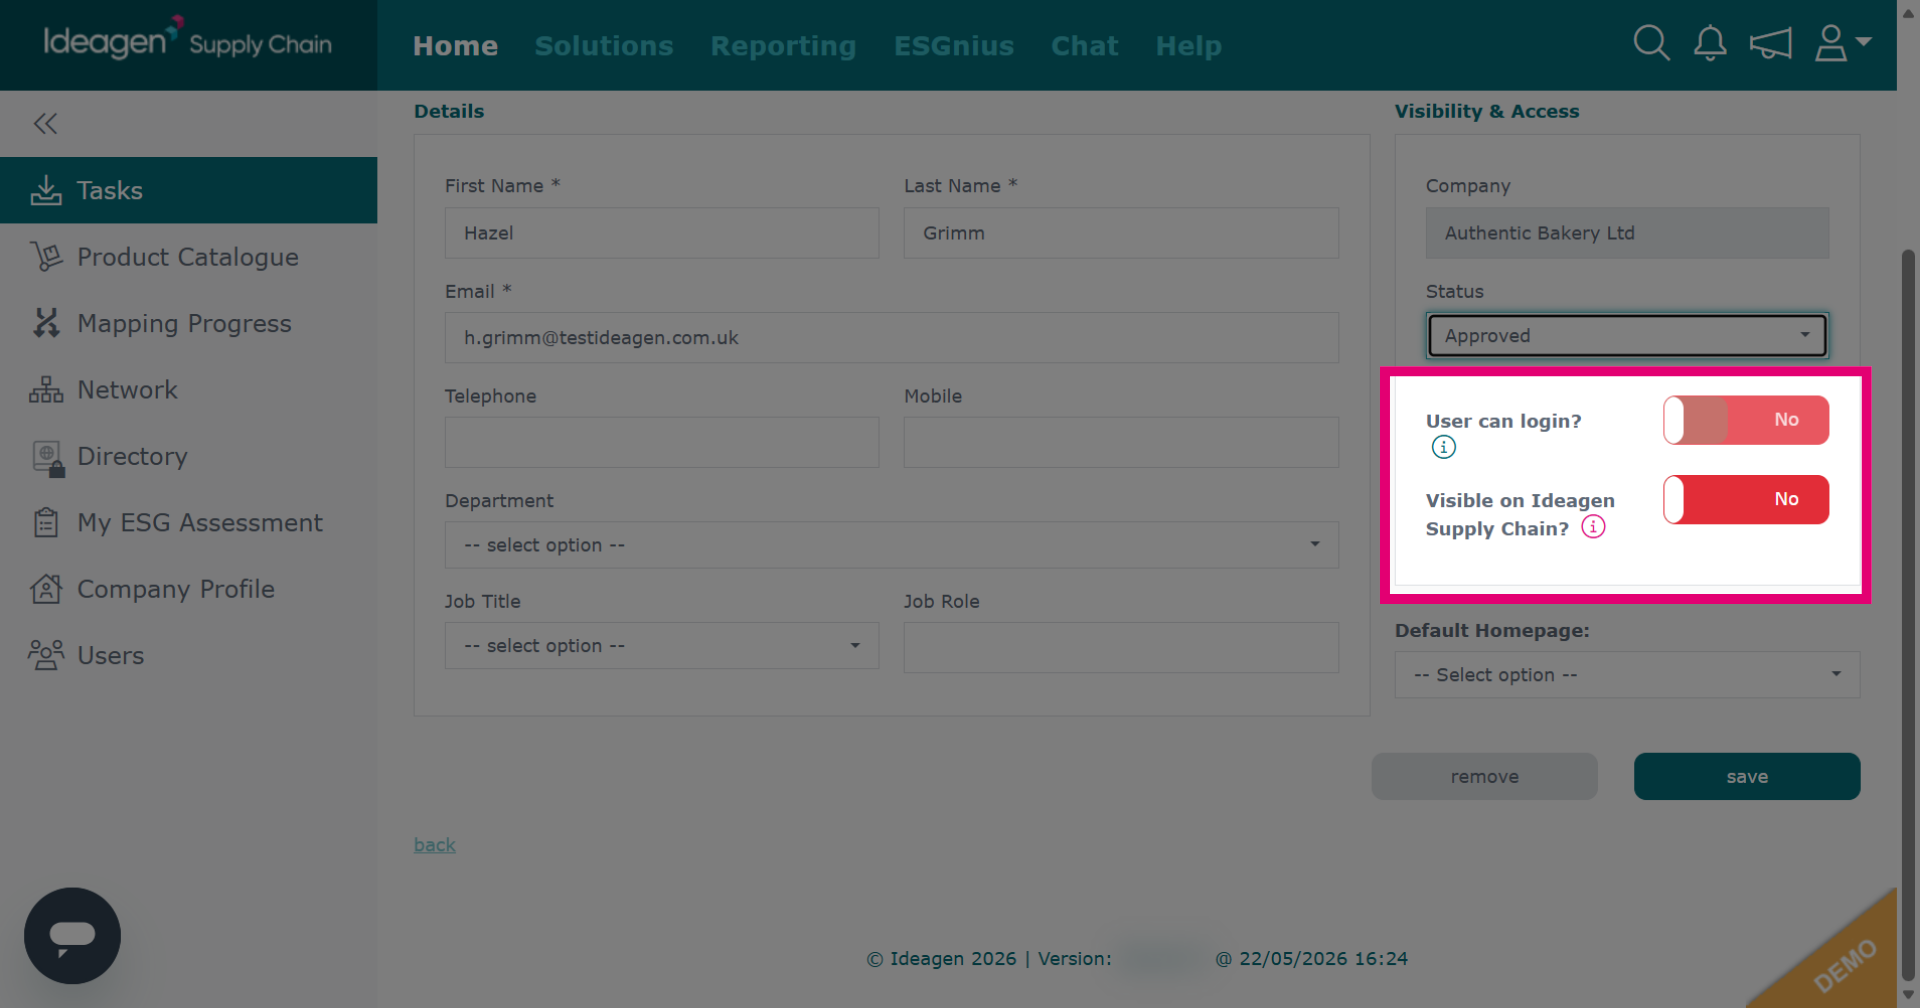Toggle Visible on Ideagen Supply Chain switch
This screenshot has height=1008, width=1920.
(1746, 499)
